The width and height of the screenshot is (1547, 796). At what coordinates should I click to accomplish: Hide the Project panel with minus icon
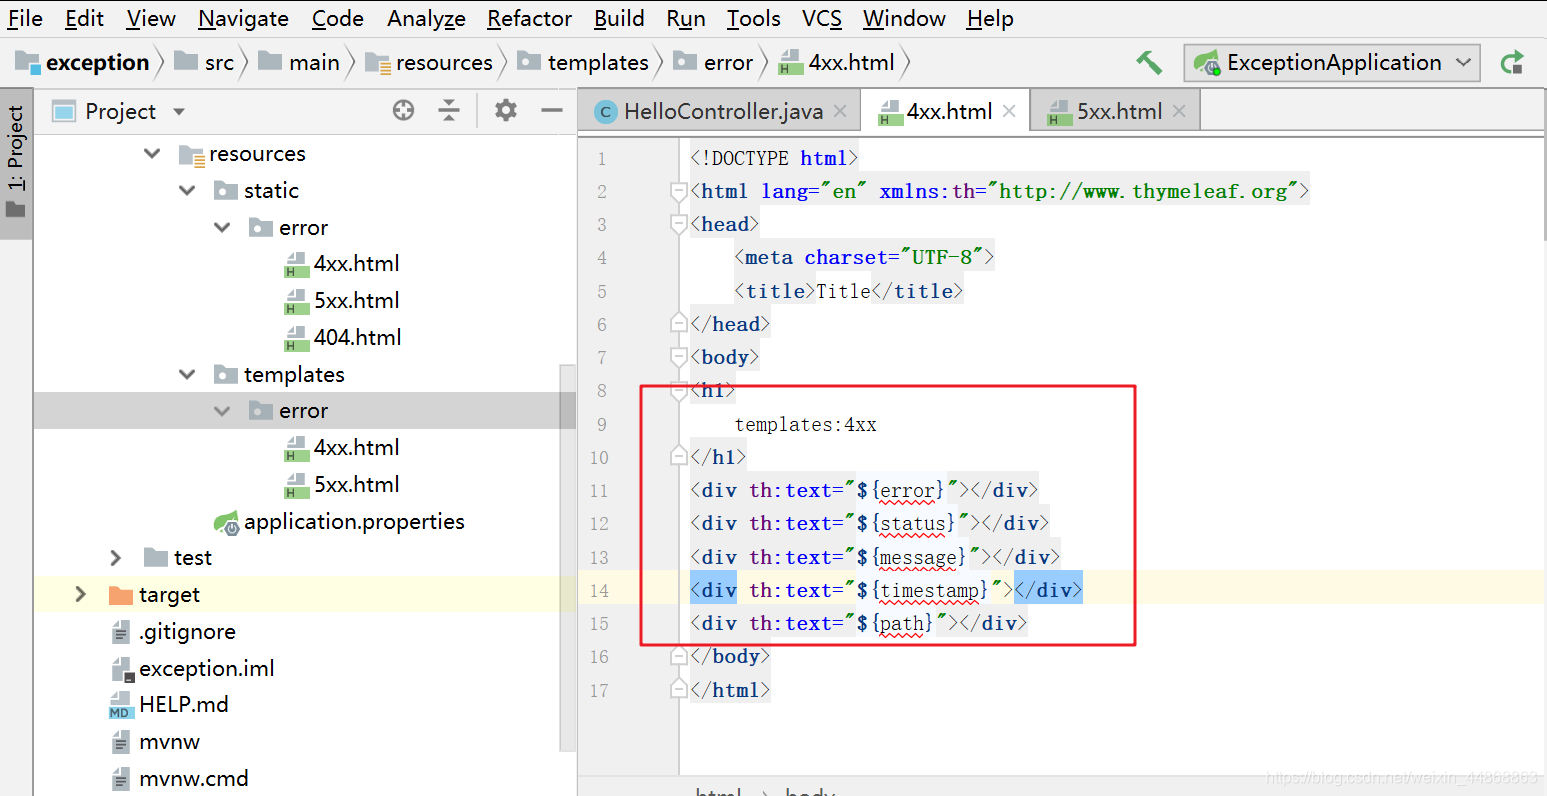click(x=552, y=110)
